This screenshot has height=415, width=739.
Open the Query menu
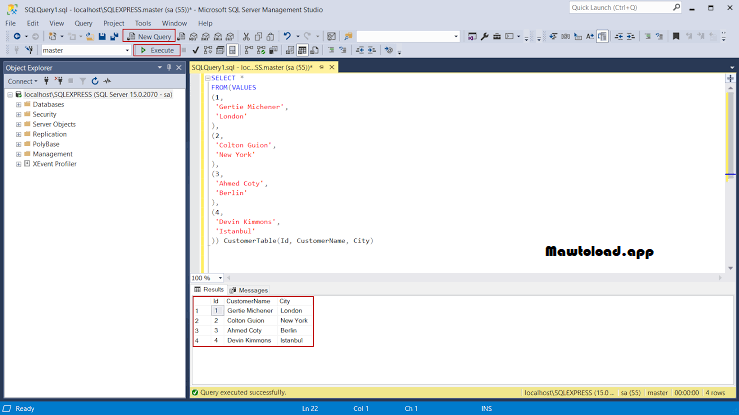tap(83, 23)
